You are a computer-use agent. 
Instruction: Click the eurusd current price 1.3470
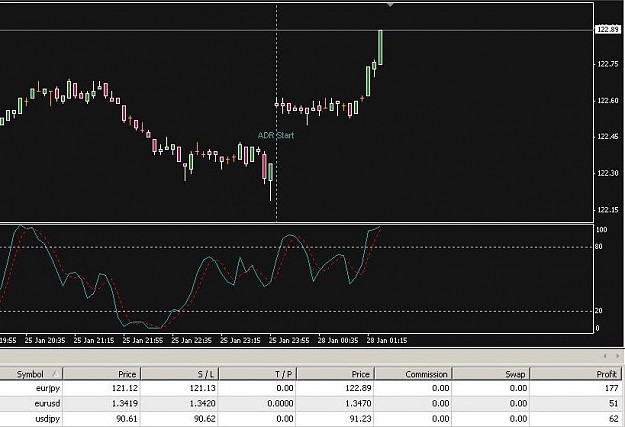(358, 403)
